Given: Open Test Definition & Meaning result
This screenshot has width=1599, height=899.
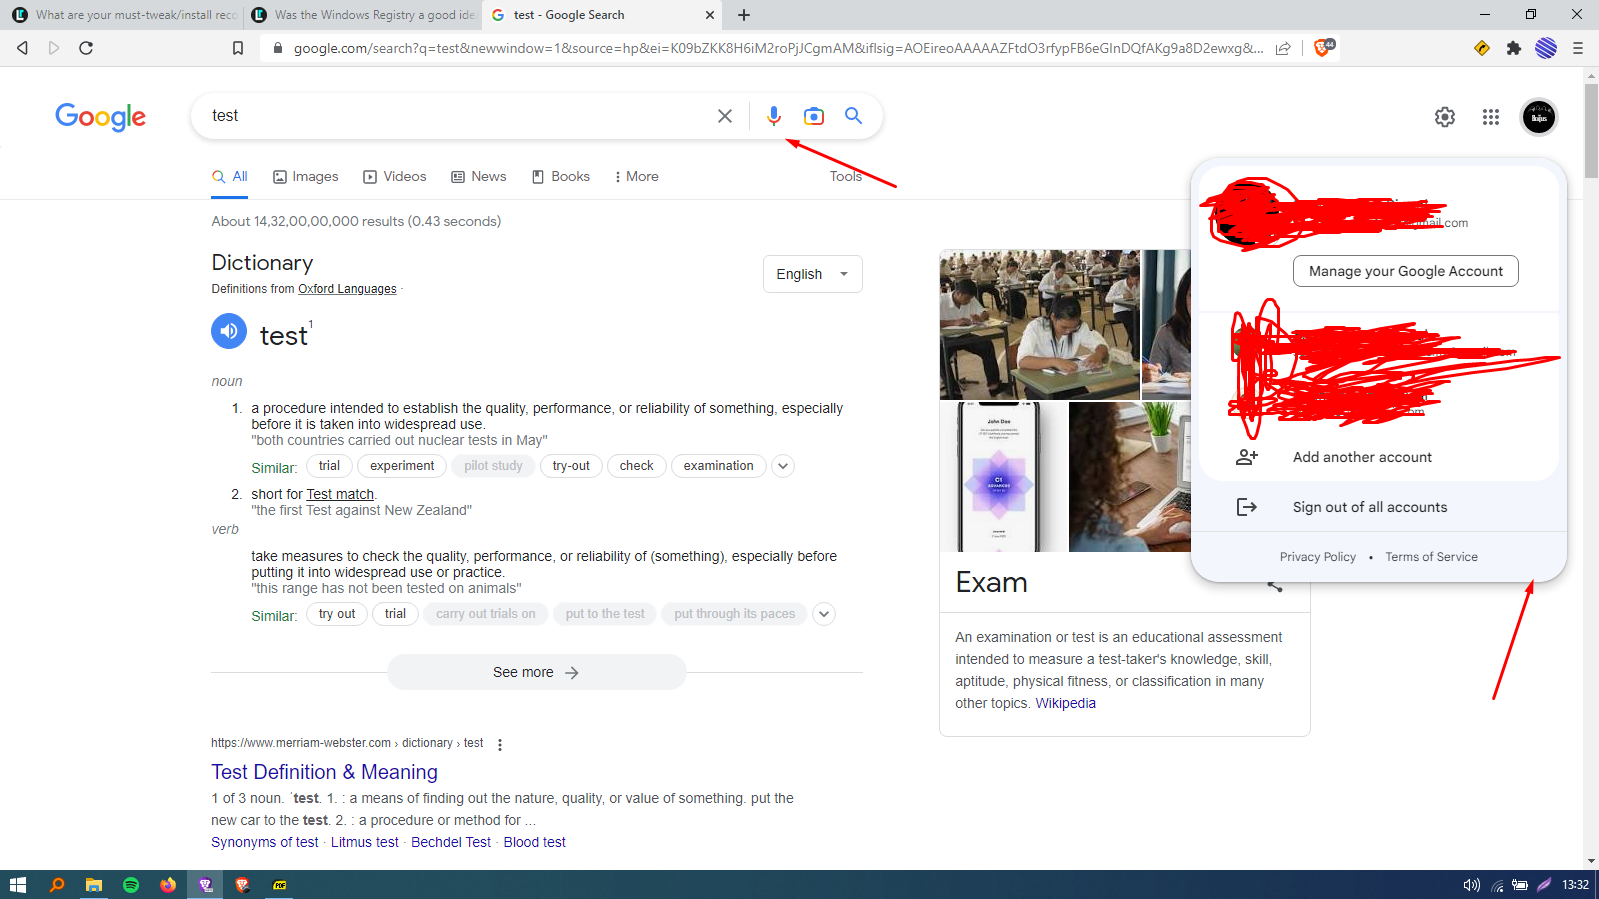Looking at the screenshot, I should [325, 772].
